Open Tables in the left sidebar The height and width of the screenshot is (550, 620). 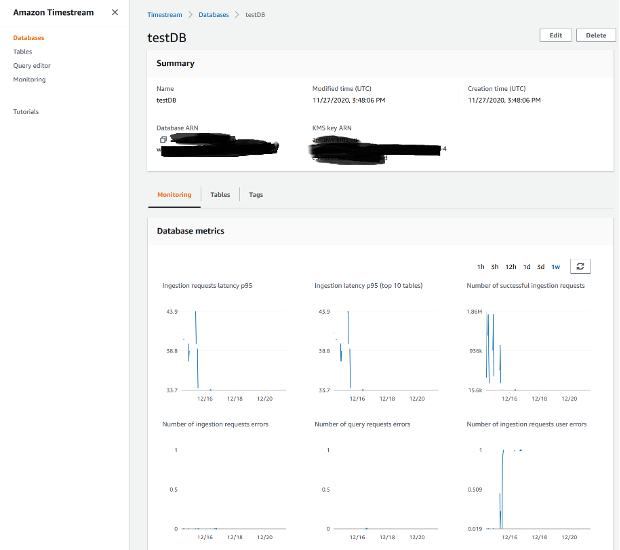tap(22, 51)
